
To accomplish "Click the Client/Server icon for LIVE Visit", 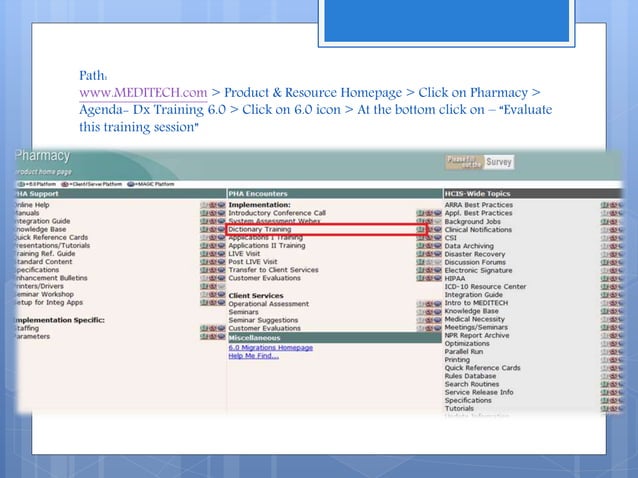I will pyautogui.click(x=429, y=254).
